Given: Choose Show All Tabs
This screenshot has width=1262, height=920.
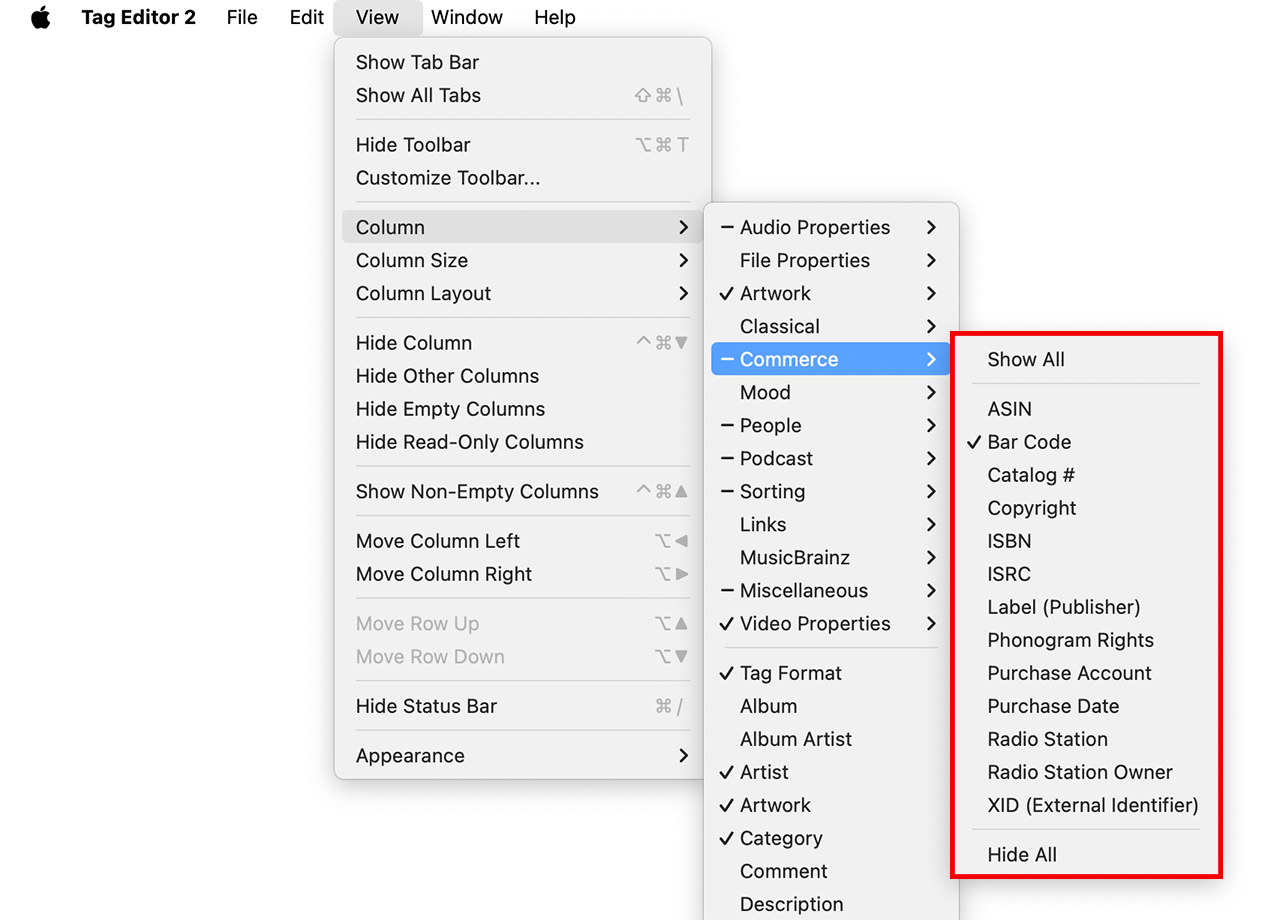Looking at the screenshot, I should [522, 95].
